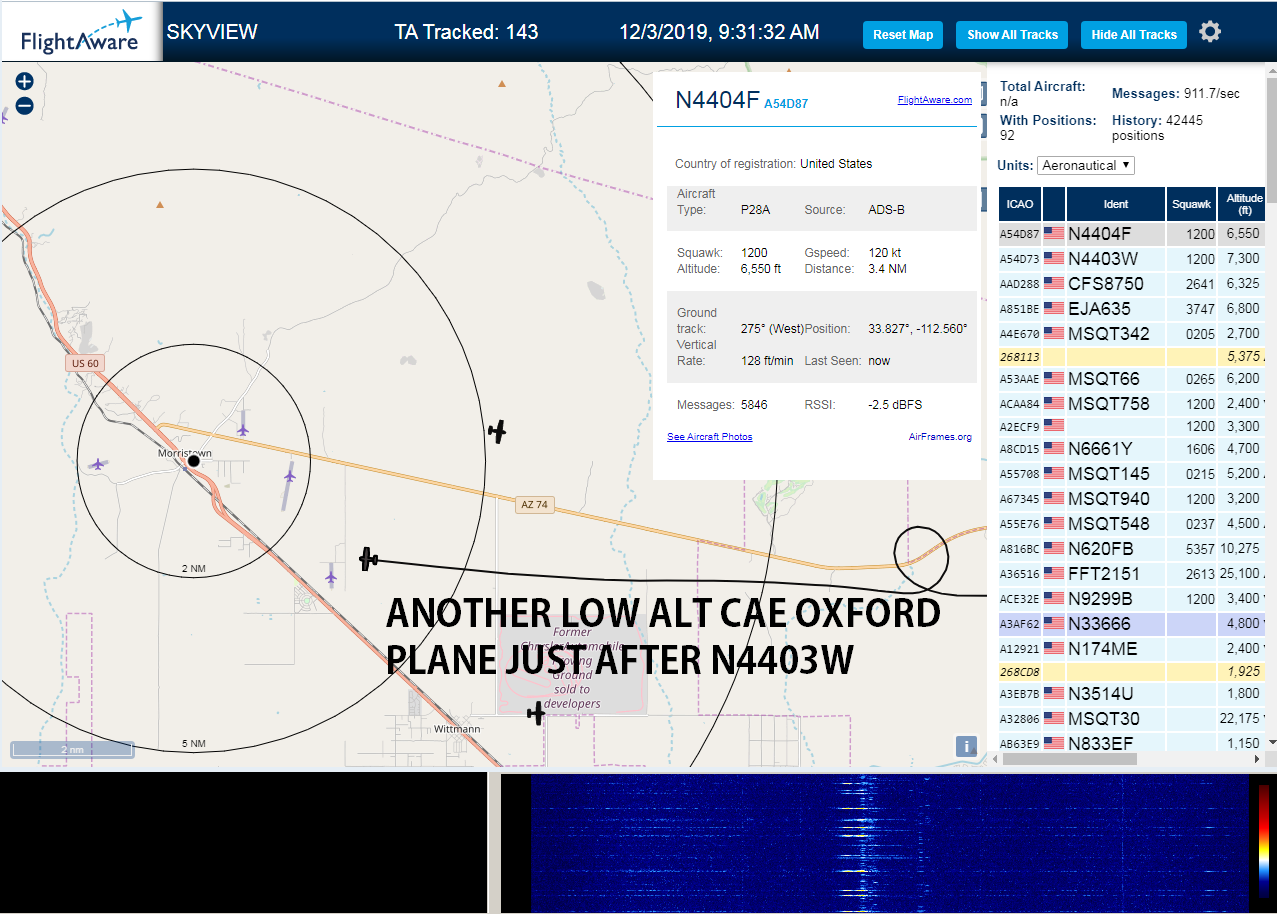Select the FFT2151 aircraft row

1132,574
